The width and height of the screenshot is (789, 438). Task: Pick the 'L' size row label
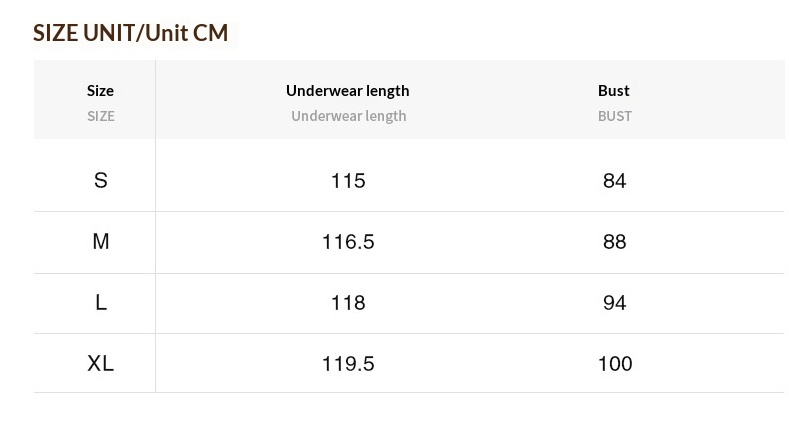coord(100,303)
